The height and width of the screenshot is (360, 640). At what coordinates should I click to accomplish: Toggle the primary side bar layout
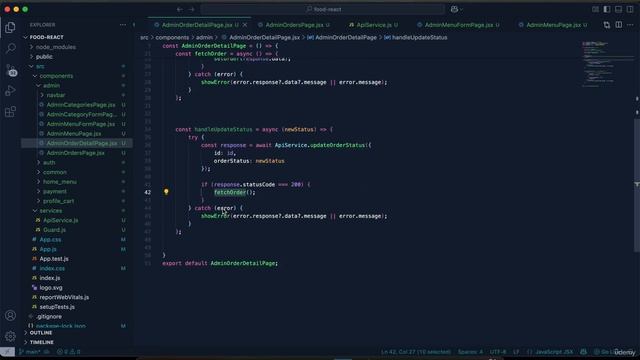(x=607, y=9)
